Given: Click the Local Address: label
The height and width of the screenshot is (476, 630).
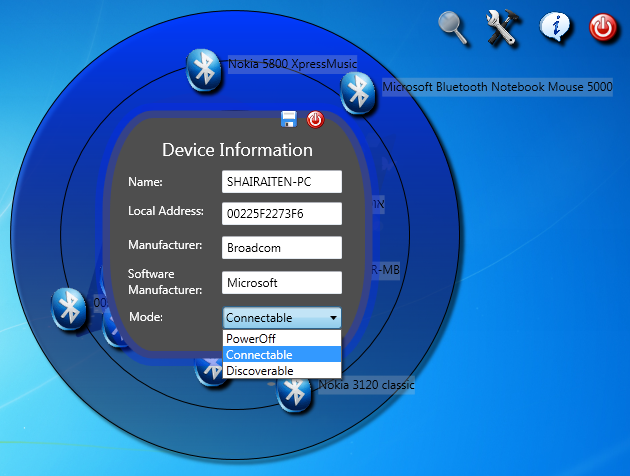Looking at the screenshot, I should [x=166, y=211].
